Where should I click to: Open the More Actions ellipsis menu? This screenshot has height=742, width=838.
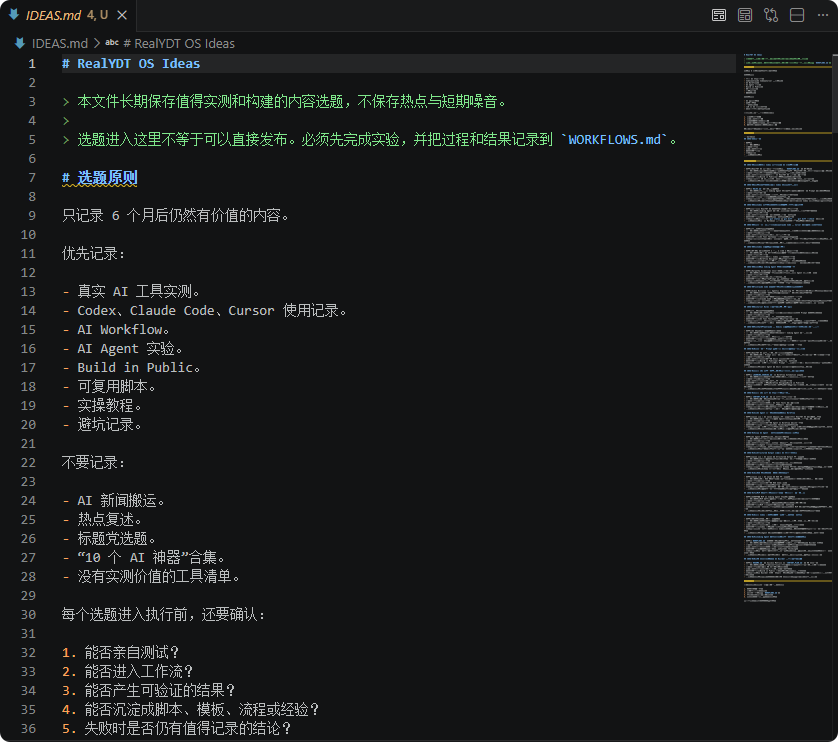click(823, 15)
